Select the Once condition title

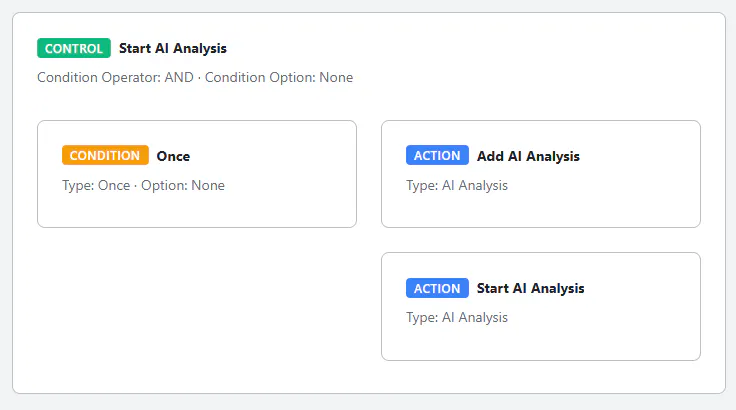(173, 156)
